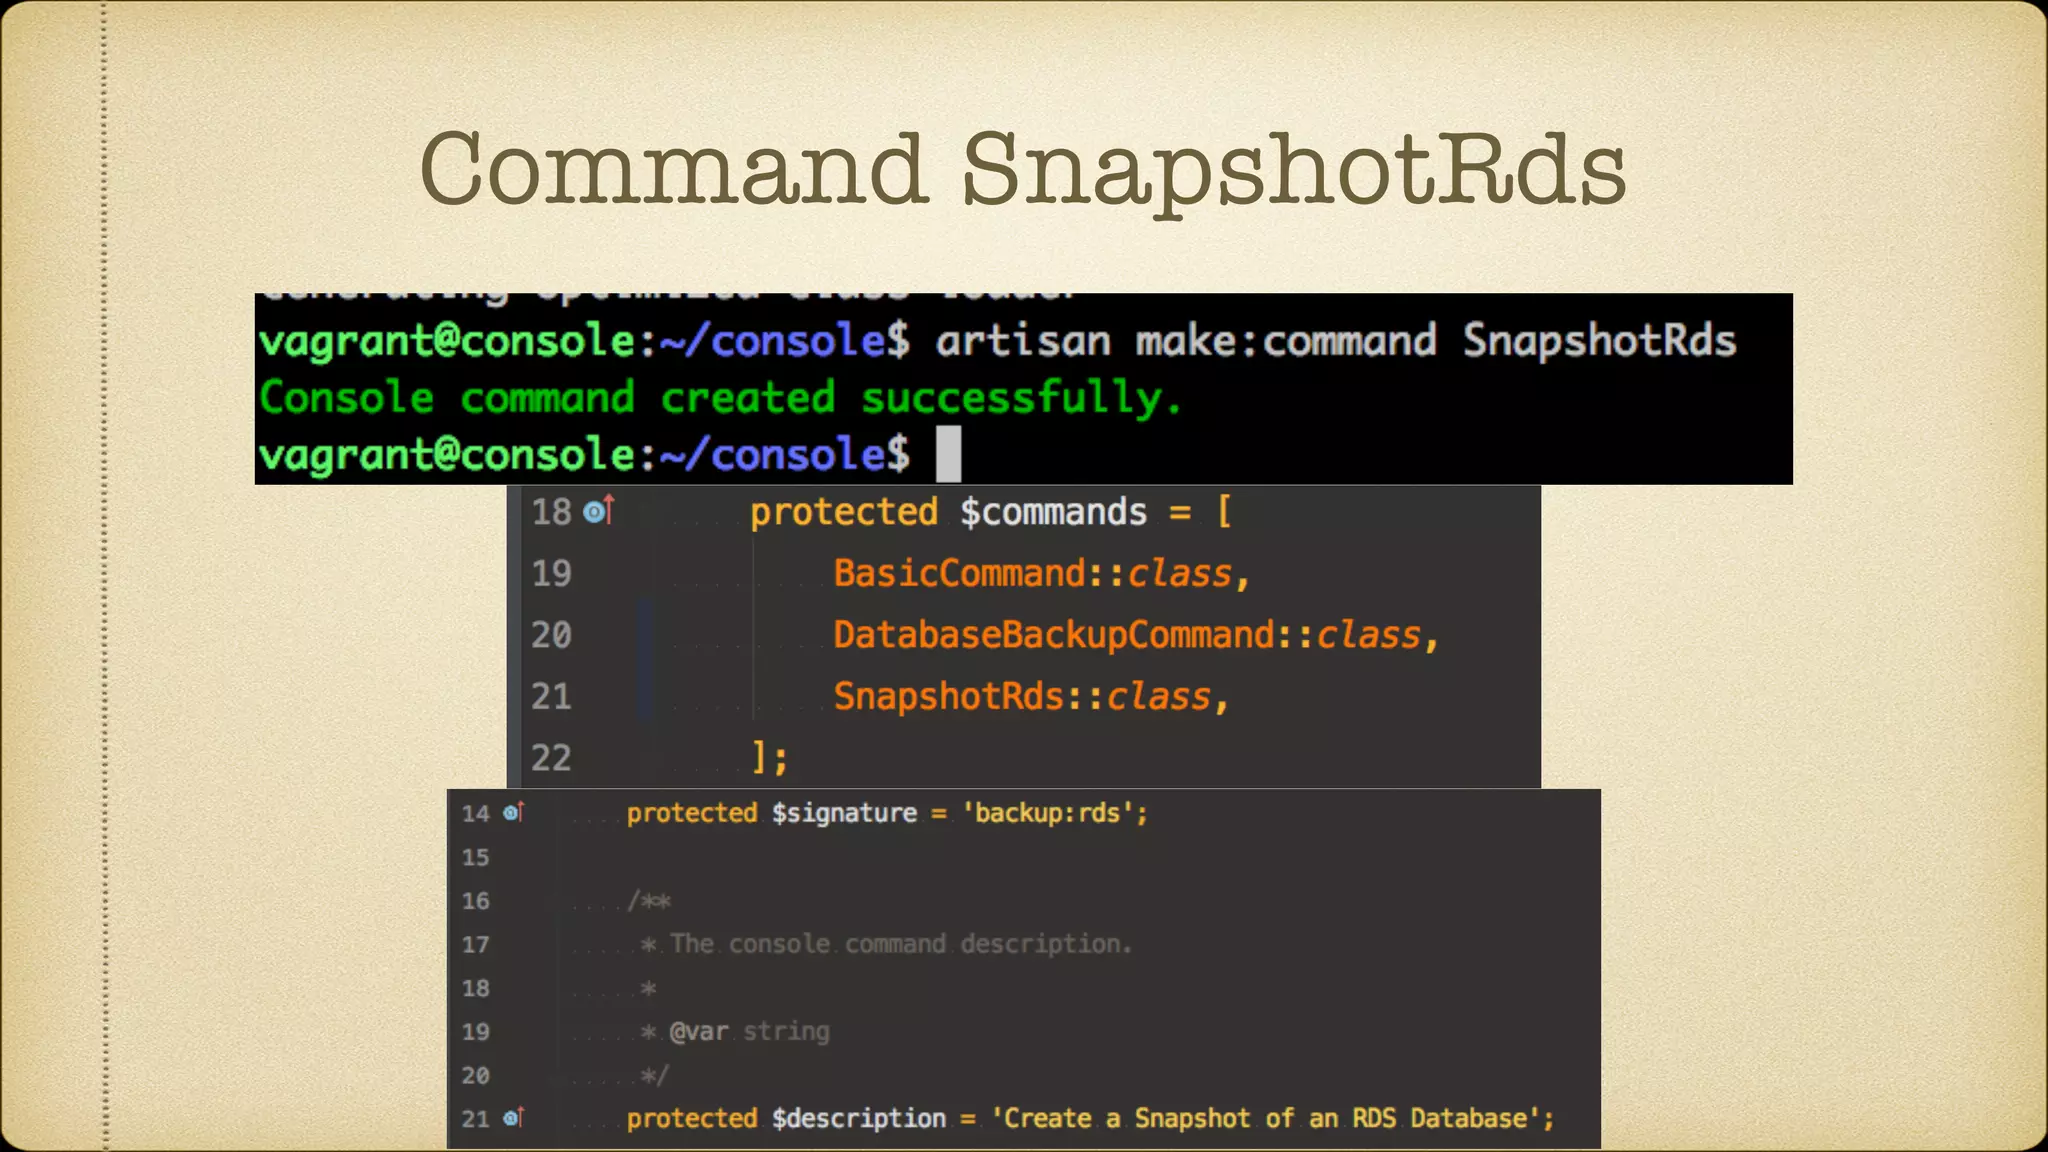This screenshot has width=2048, height=1152.
Task: Click the artisan make:command SnapshotRds terminal command
Action: (1336, 341)
